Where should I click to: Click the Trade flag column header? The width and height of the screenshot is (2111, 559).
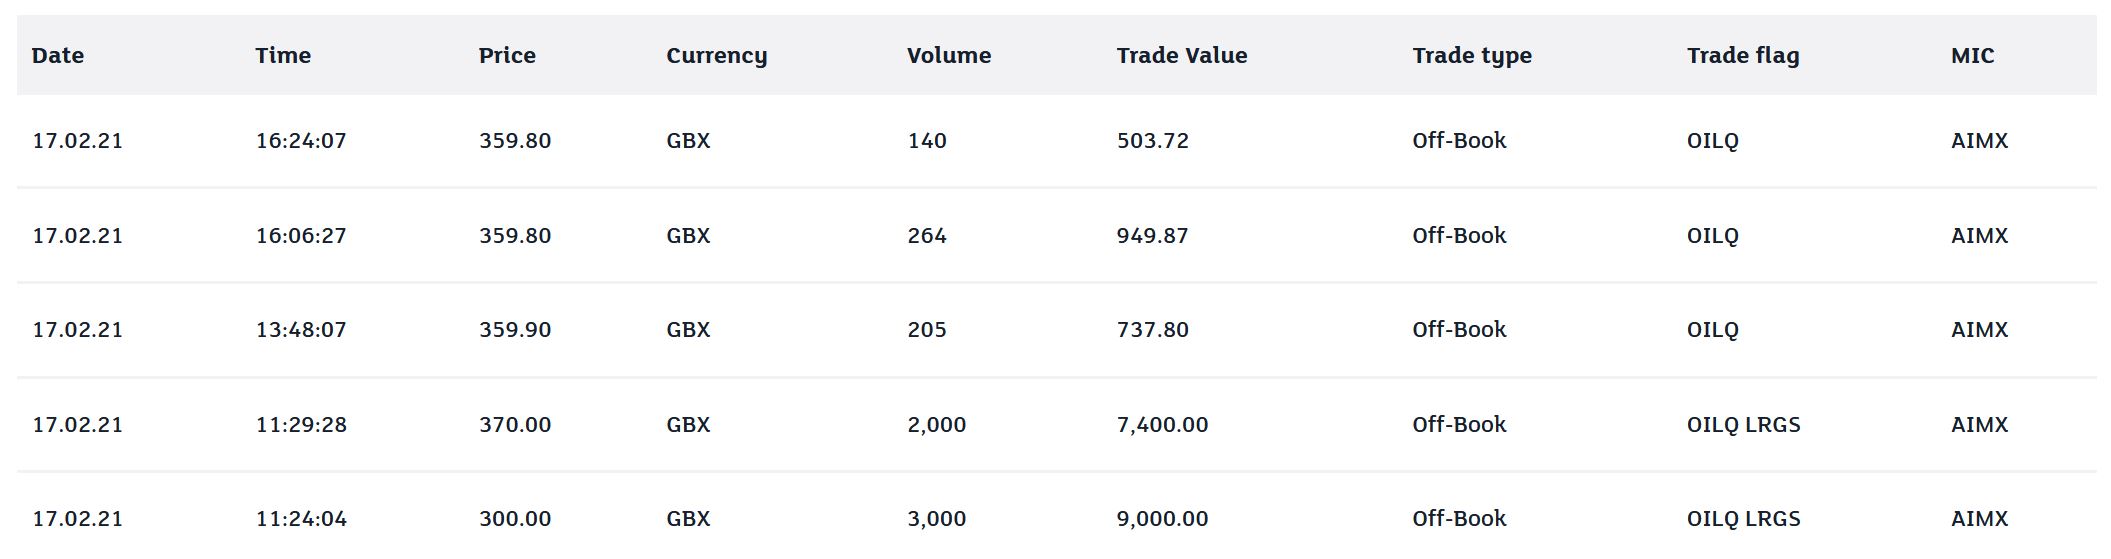(x=1742, y=56)
